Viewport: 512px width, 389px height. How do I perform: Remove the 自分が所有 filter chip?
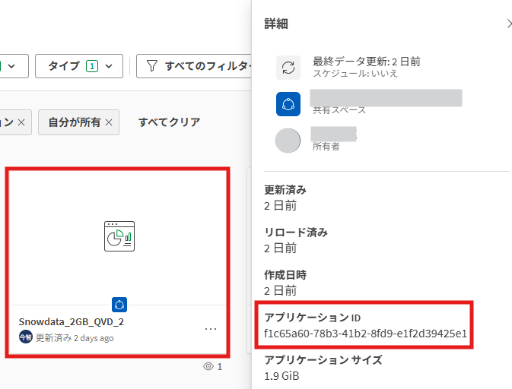pos(109,122)
